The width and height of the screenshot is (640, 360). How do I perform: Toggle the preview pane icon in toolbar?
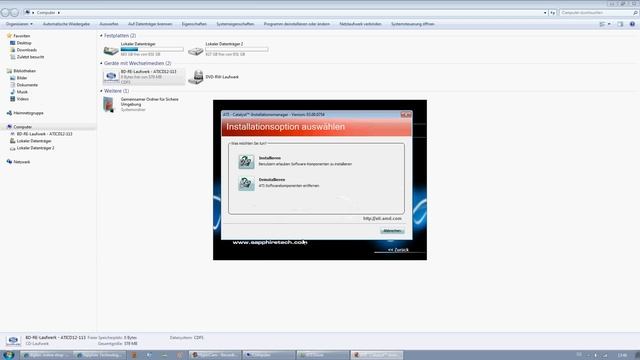[x=620, y=24]
